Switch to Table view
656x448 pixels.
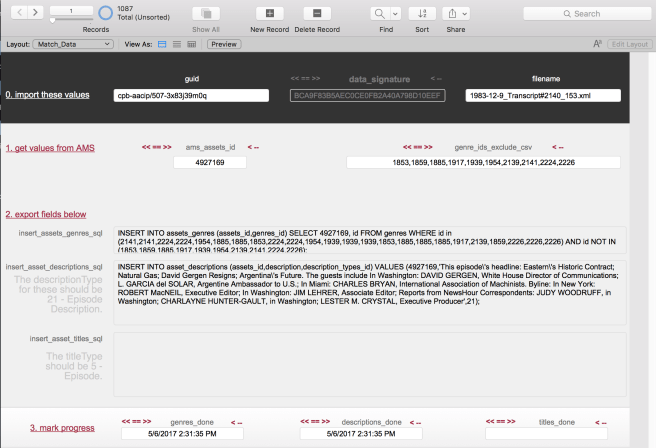pos(192,44)
